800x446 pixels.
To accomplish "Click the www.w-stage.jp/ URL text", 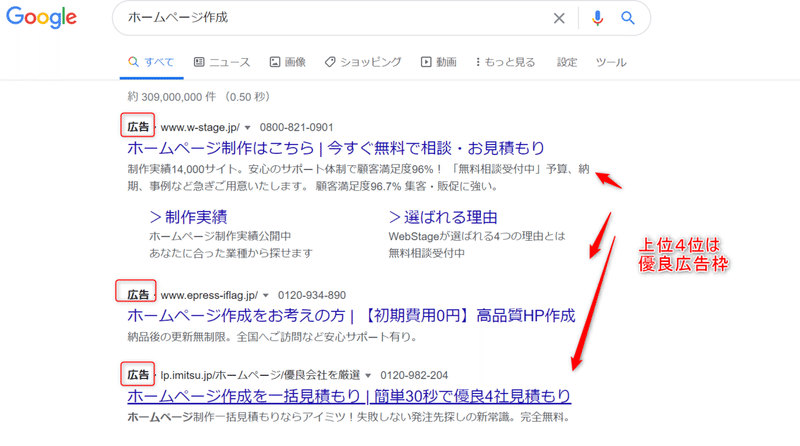I will [x=200, y=128].
